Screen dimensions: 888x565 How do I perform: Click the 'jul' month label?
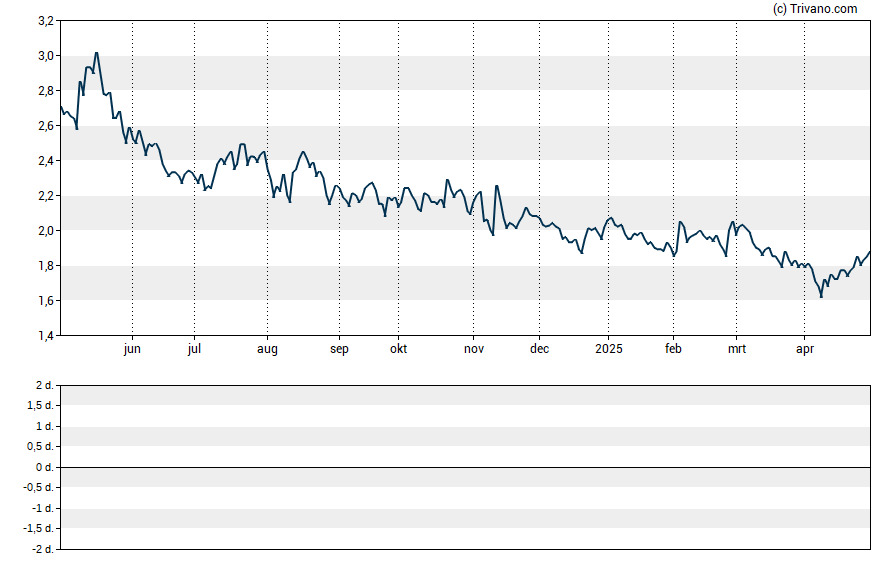click(194, 349)
